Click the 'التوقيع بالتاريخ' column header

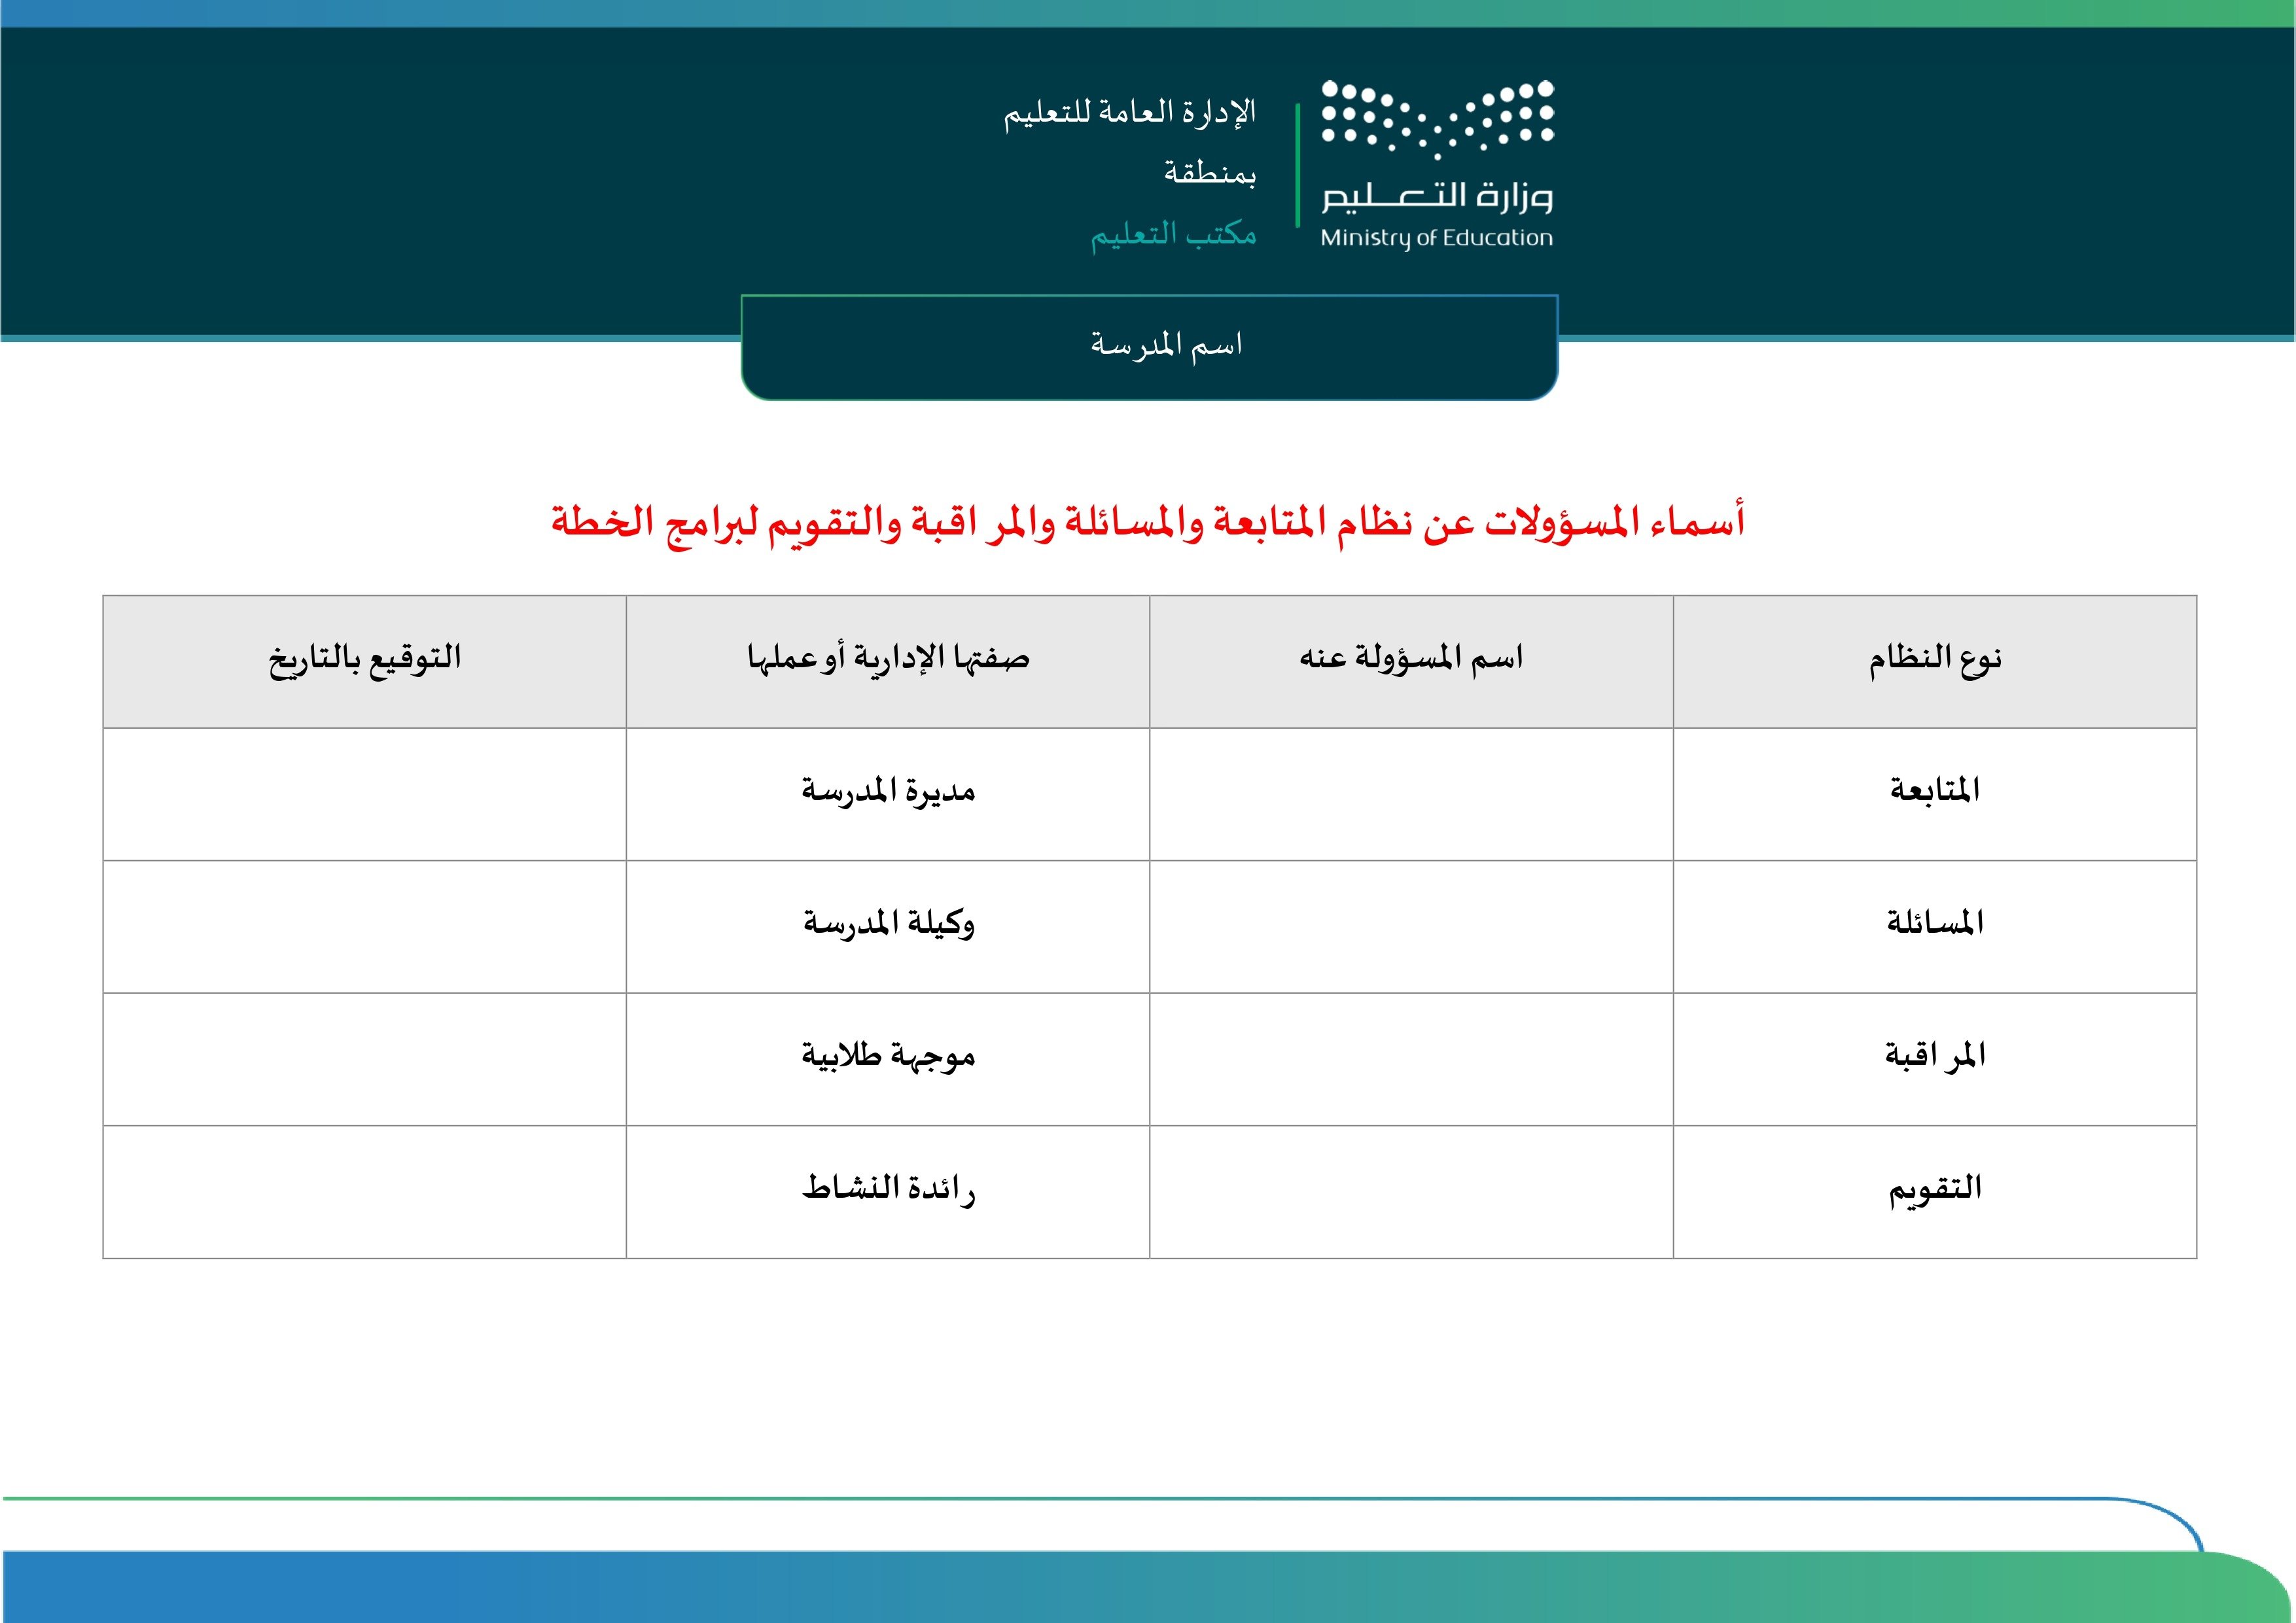(x=365, y=660)
